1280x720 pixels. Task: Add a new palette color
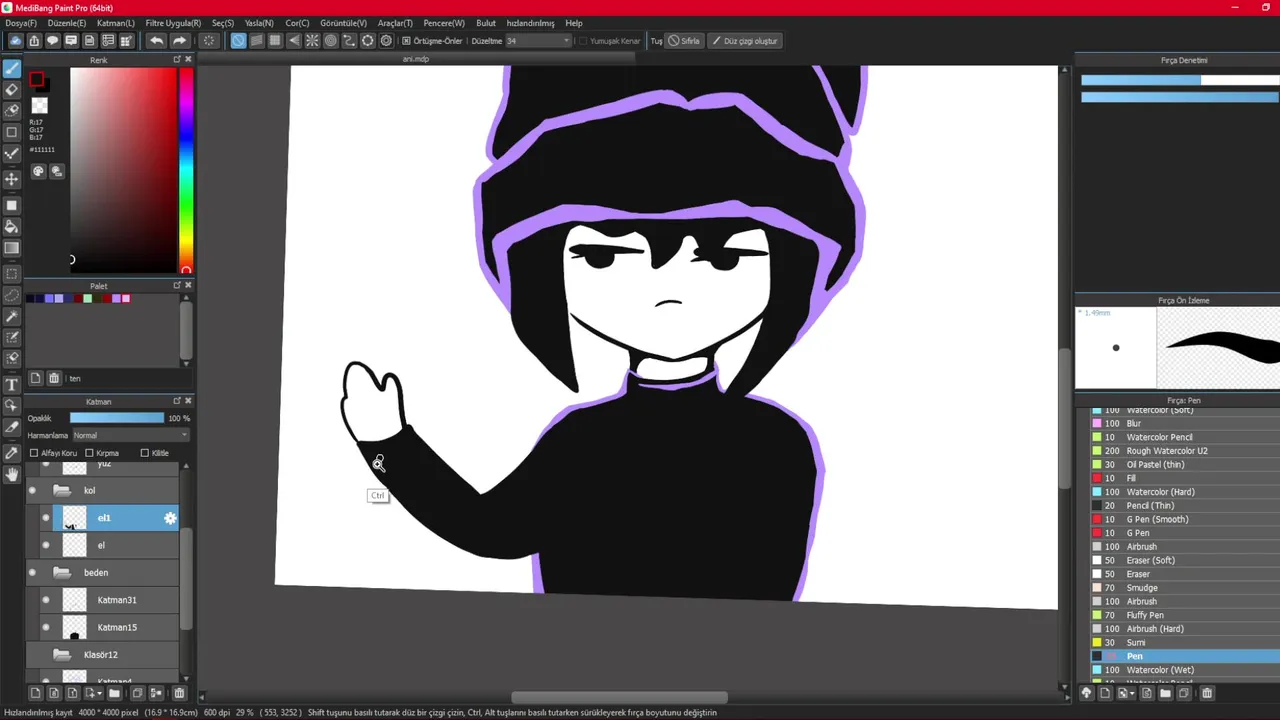click(36, 378)
